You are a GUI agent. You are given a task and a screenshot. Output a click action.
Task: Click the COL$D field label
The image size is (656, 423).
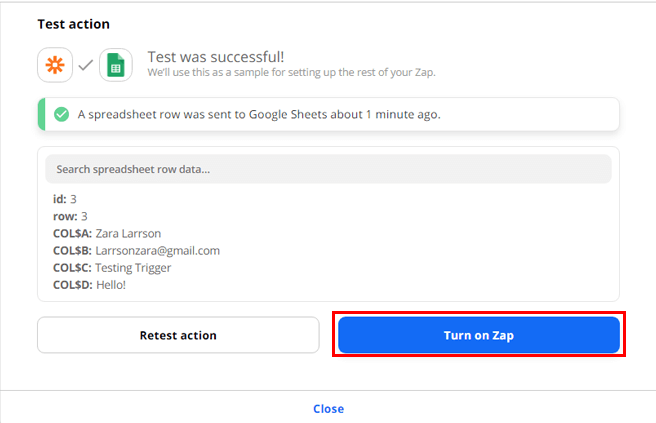coord(72,285)
